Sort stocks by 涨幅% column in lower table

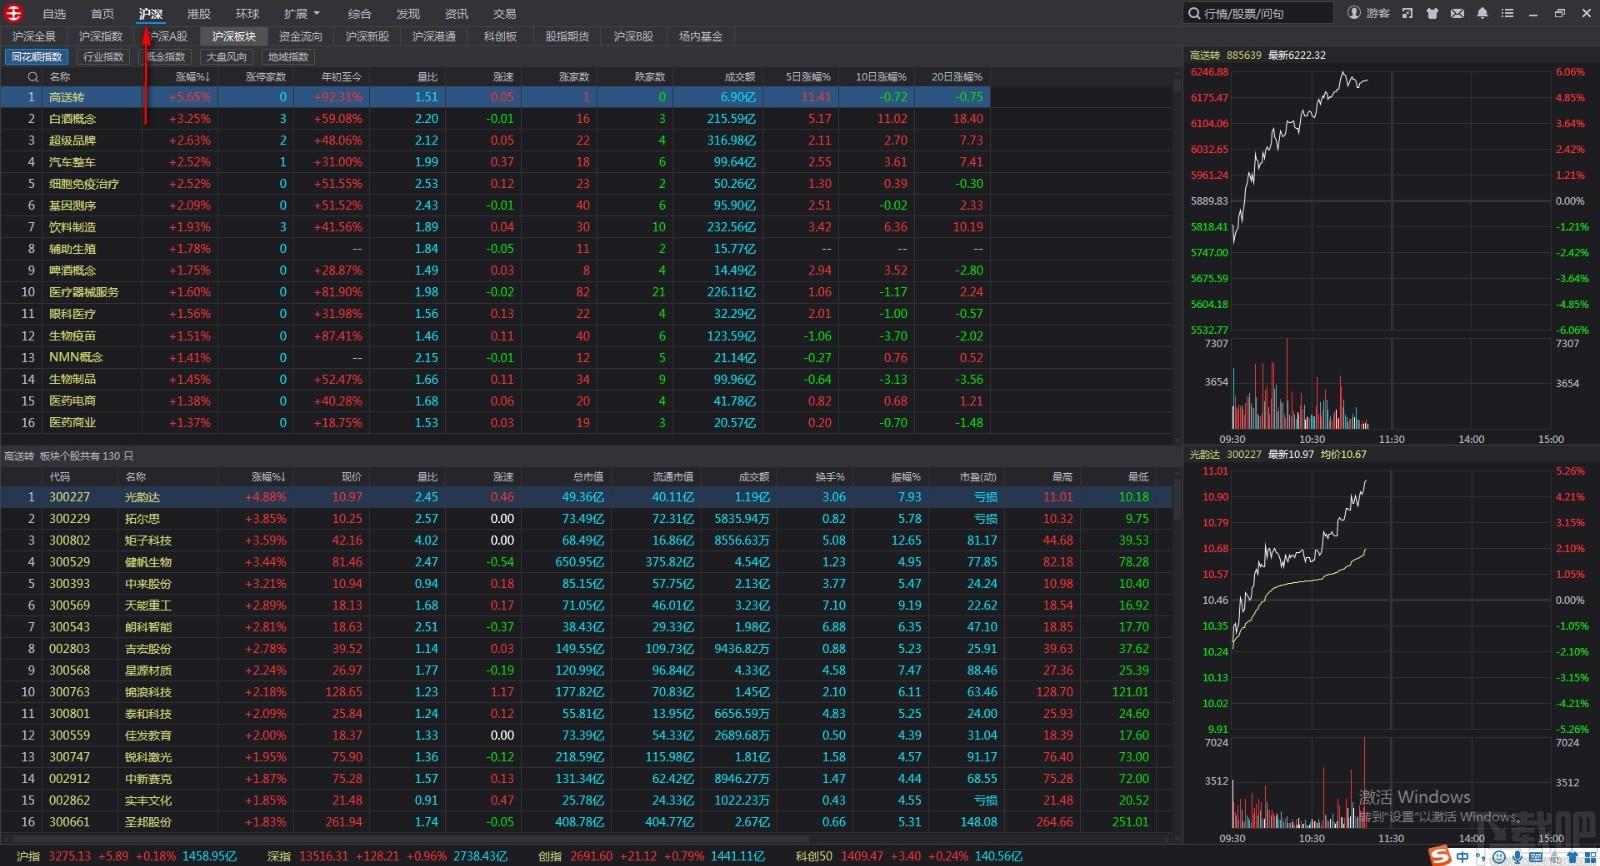coord(268,477)
